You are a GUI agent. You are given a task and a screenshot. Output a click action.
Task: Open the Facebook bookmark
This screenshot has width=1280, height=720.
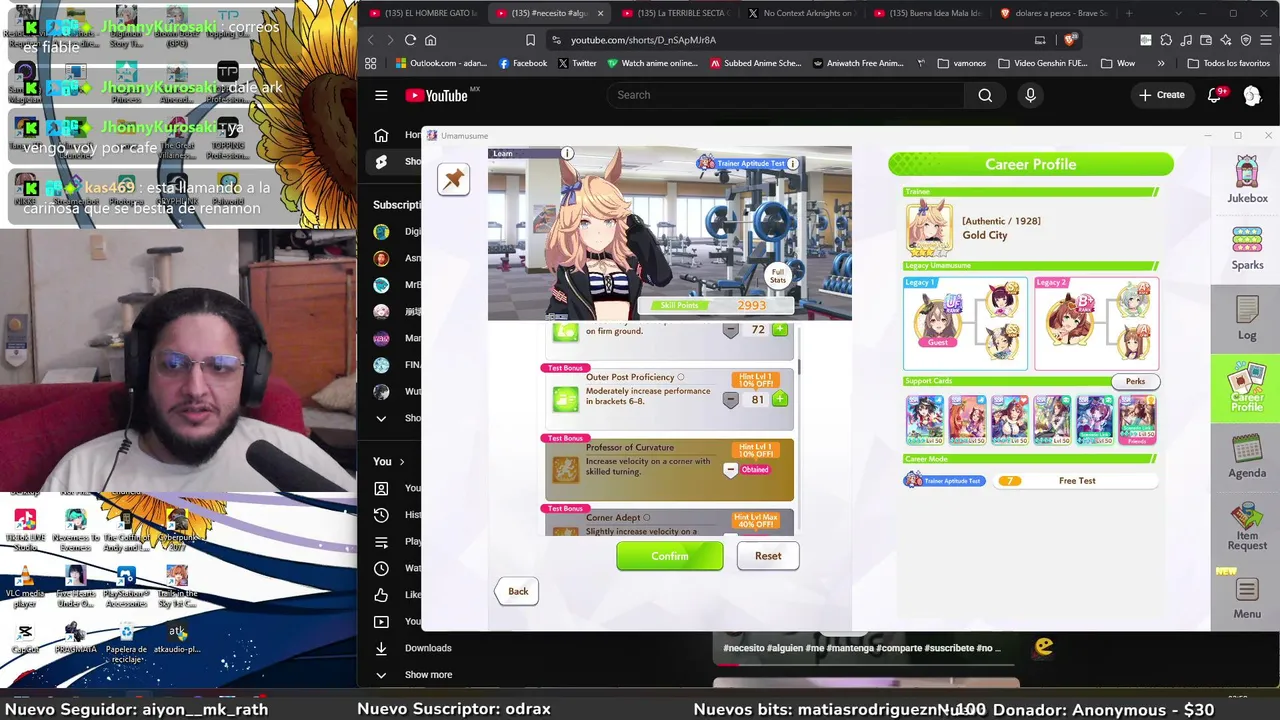click(x=522, y=63)
